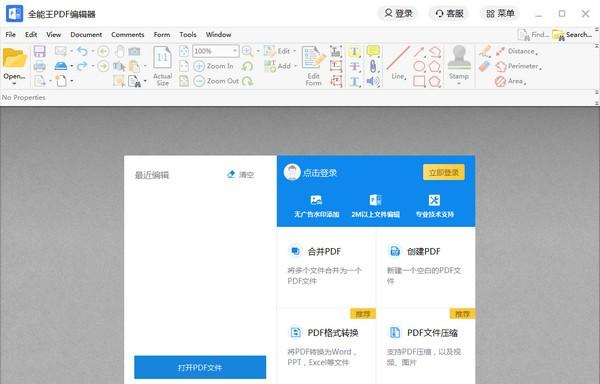Open the 100% zoom level dropdown
This screenshot has height=384, width=600.
pyautogui.click(x=234, y=51)
